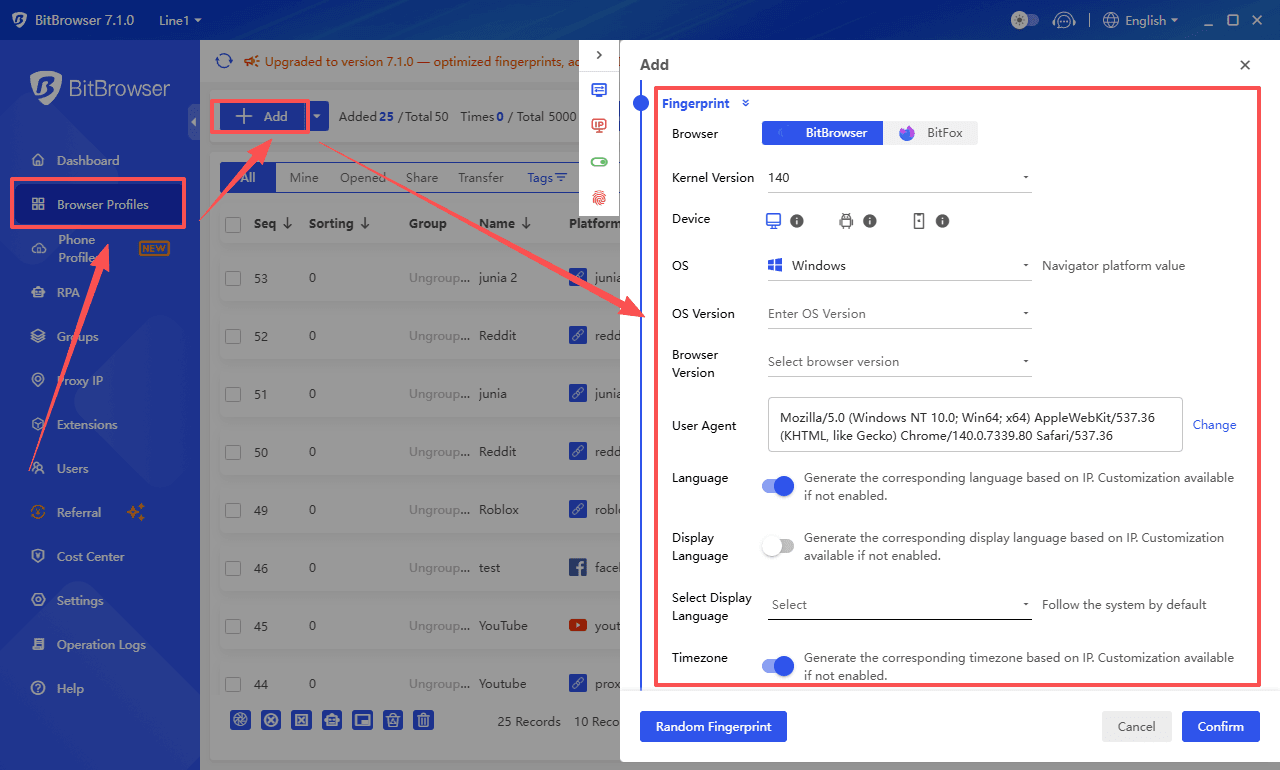Select the PC device icon in the Device row
The width and height of the screenshot is (1280, 770).
(x=771, y=220)
